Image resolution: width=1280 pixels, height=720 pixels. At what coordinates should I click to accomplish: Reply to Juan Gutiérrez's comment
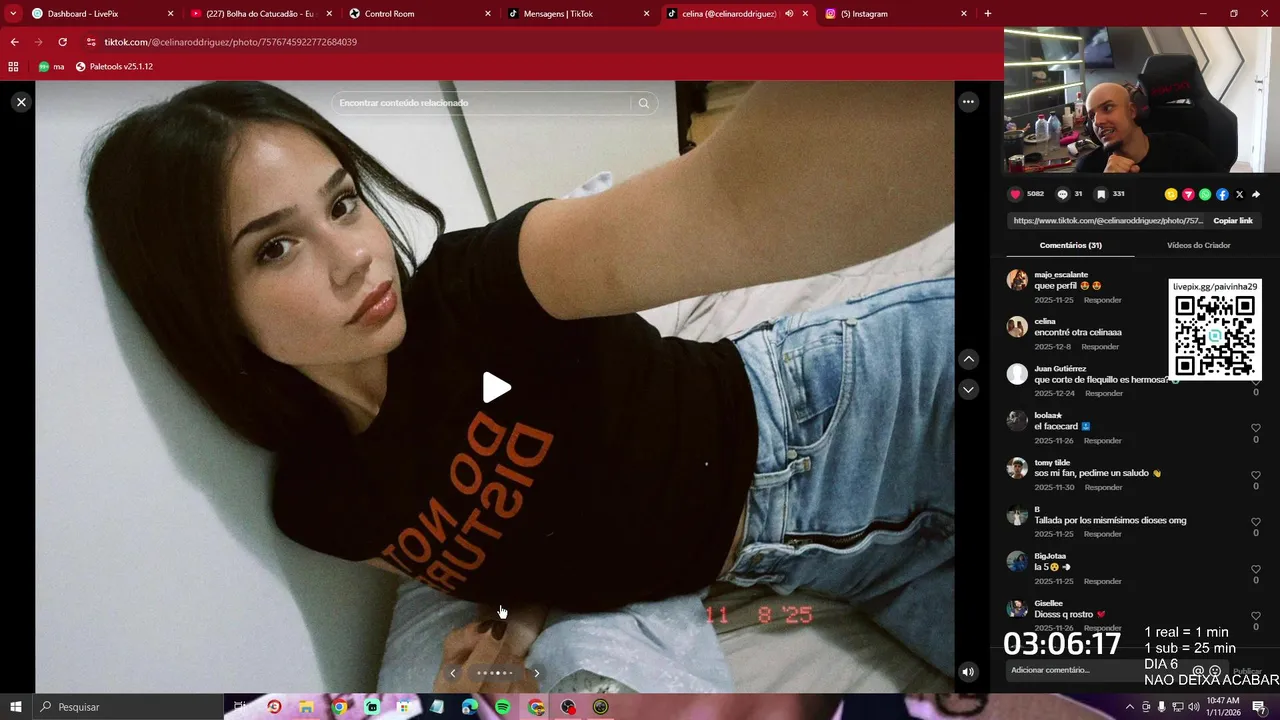1104,393
